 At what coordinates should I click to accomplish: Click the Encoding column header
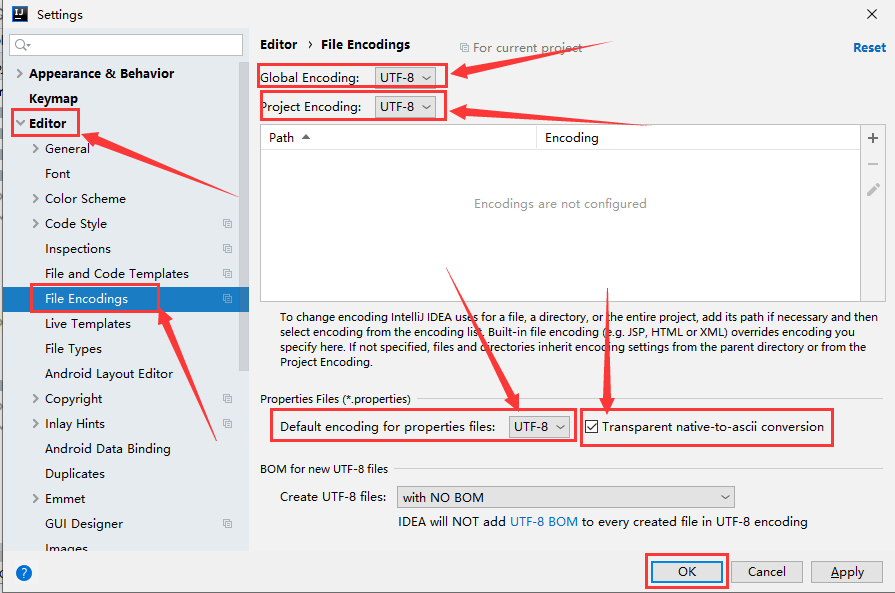698,138
